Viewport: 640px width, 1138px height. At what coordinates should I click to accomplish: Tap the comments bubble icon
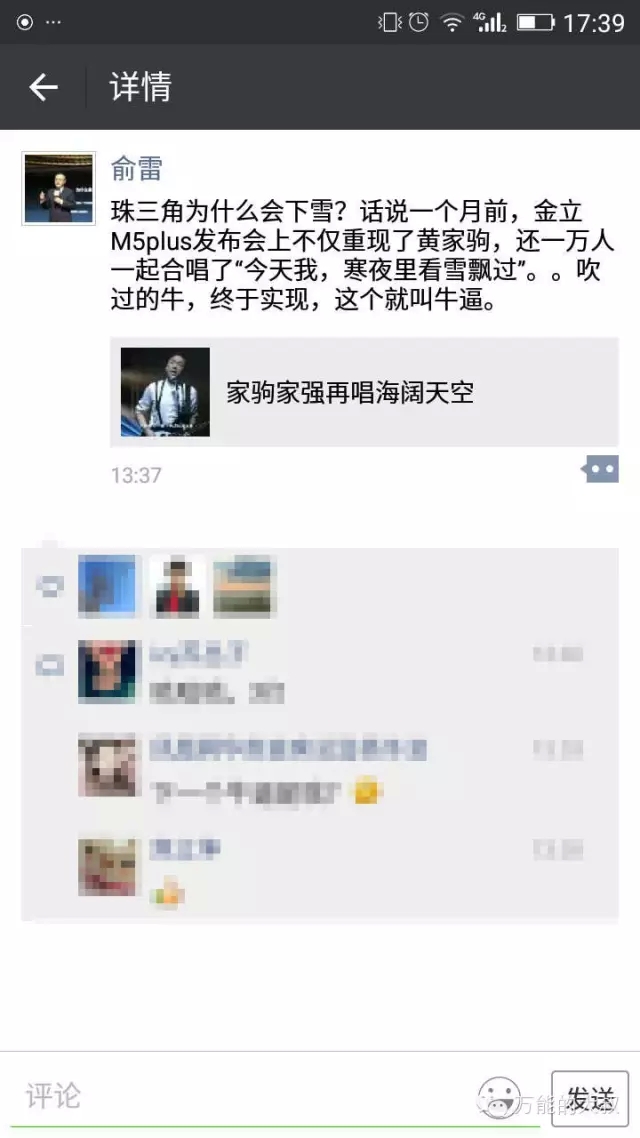tap(49, 665)
